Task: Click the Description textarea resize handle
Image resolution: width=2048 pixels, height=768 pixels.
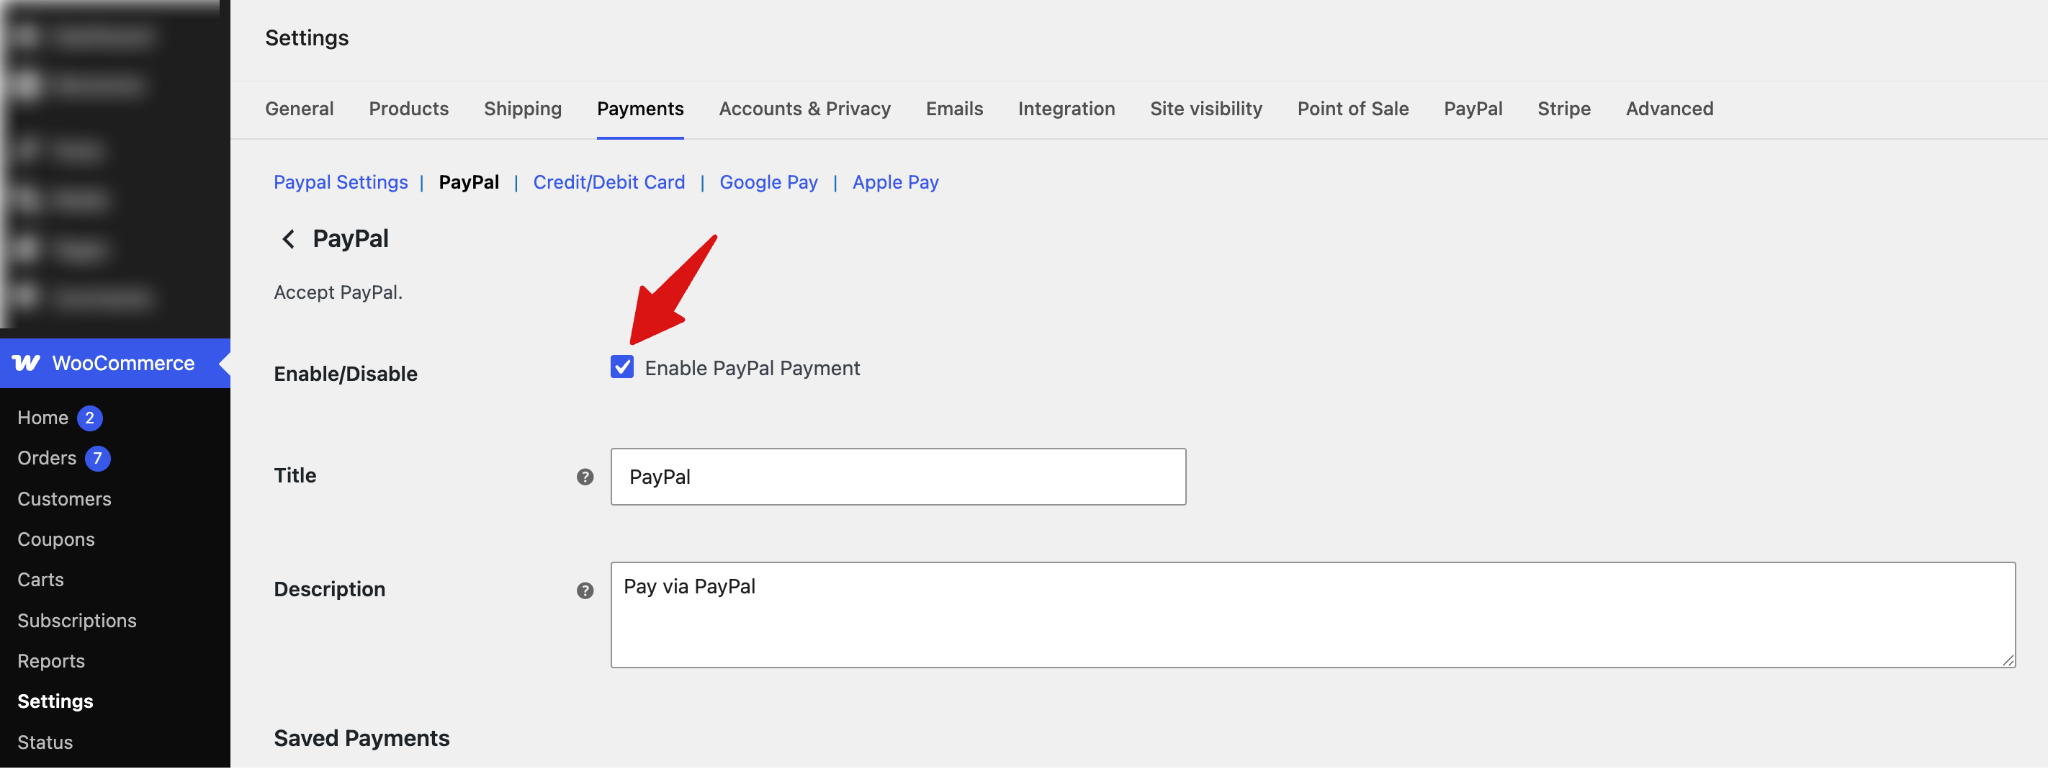Action: (2008, 660)
